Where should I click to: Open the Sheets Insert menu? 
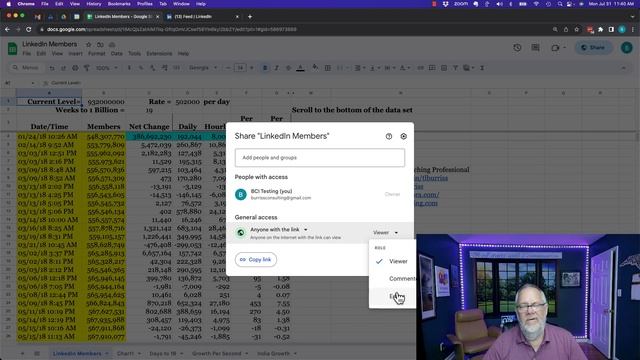75,53
